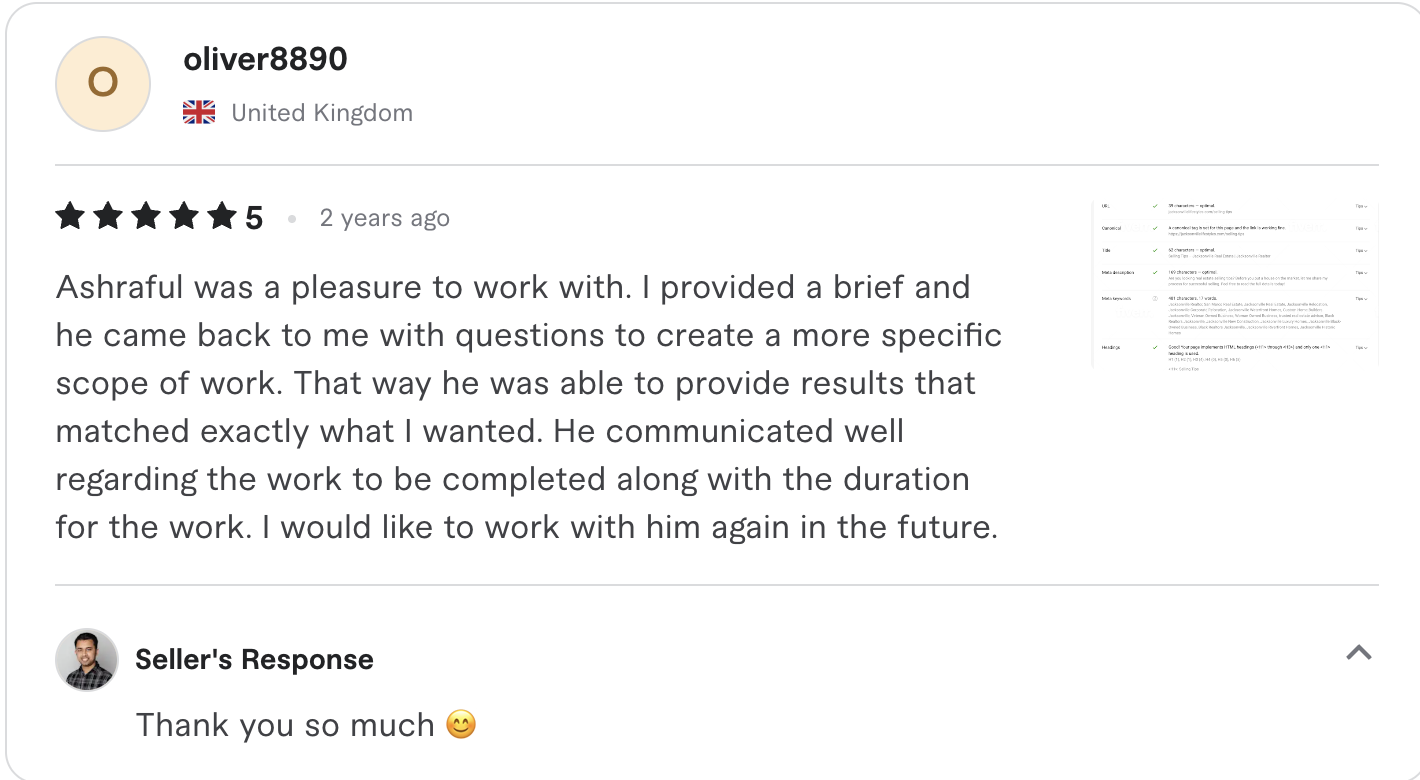Open oliver8890's profile link
This screenshot has height=780, width=1420.
[x=265, y=59]
